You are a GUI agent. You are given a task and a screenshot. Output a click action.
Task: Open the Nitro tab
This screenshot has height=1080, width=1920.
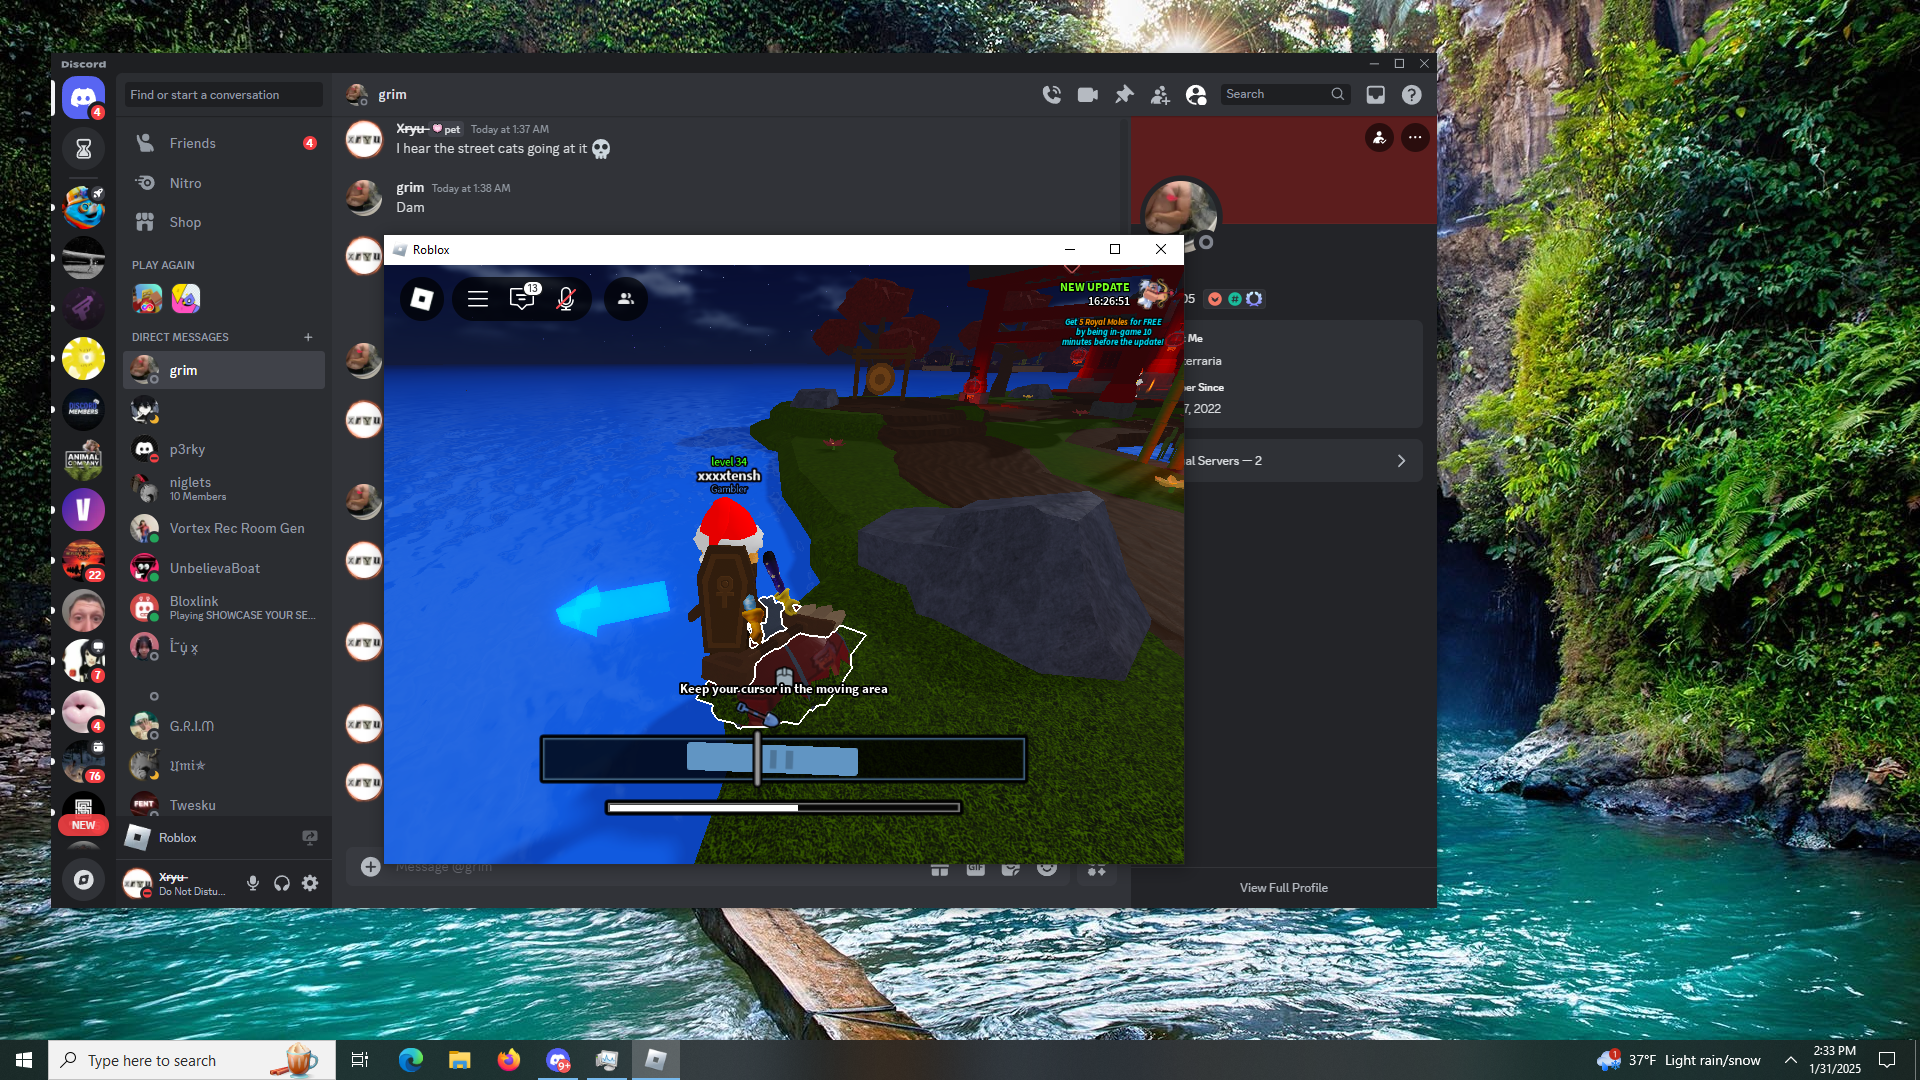(x=185, y=183)
